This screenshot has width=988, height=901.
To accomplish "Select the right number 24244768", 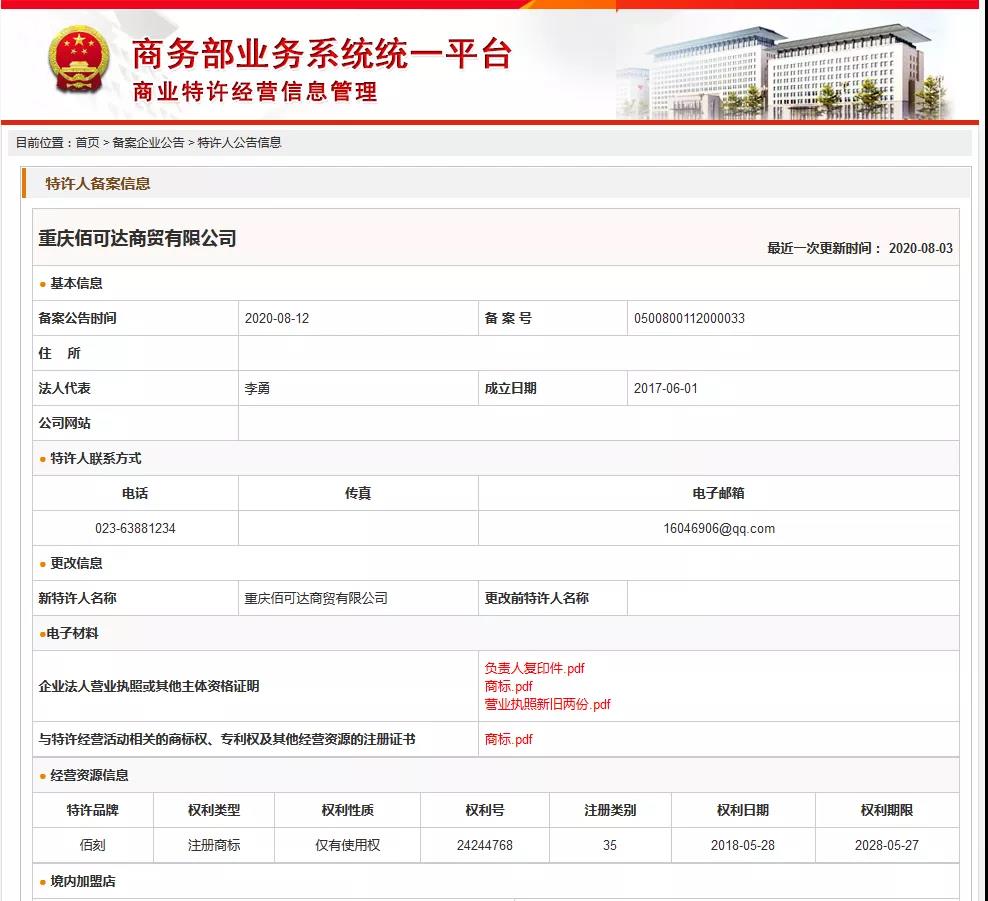I will 485,845.
